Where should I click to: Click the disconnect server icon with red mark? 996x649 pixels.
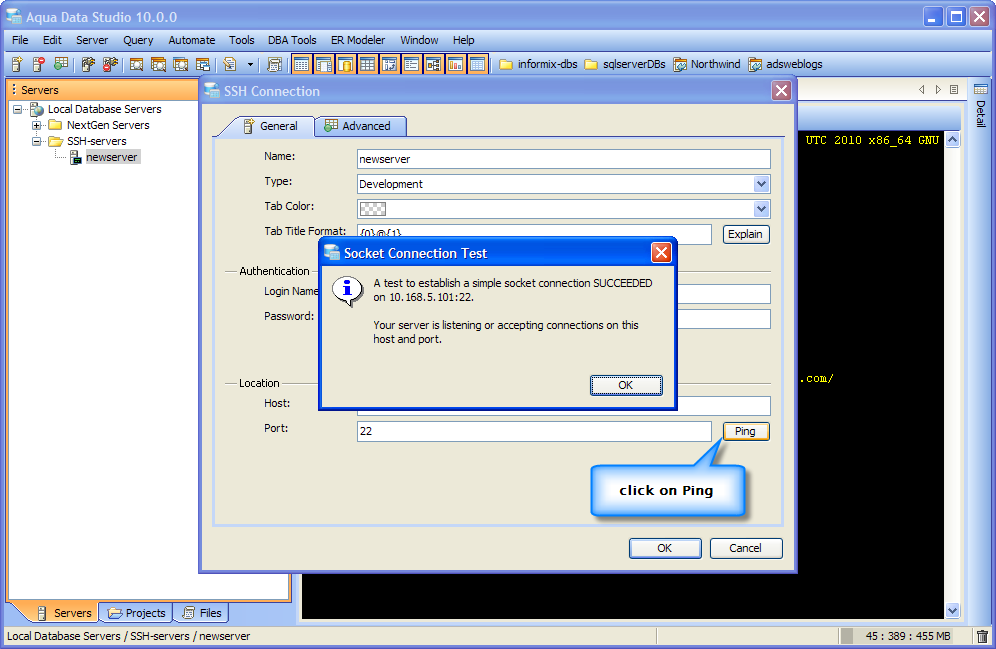[x=111, y=64]
